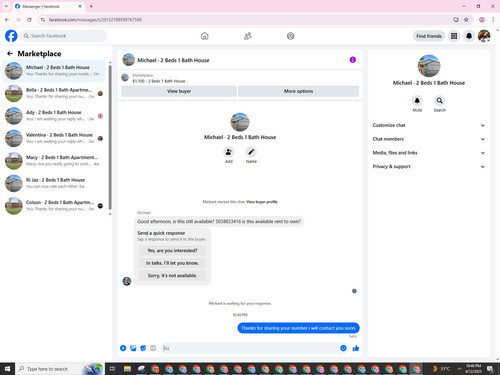The height and width of the screenshot is (375, 500).
Task: Open Colson's 2 Beds 1 Bath Apartment chat
Action: pyautogui.click(x=54, y=206)
